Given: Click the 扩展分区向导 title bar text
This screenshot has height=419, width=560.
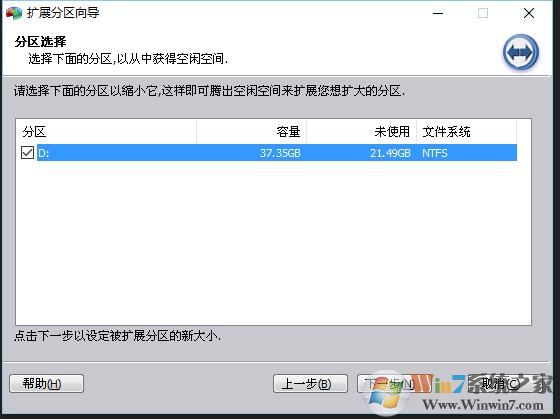Looking at the screenshot, I should [x=63, y=13].
